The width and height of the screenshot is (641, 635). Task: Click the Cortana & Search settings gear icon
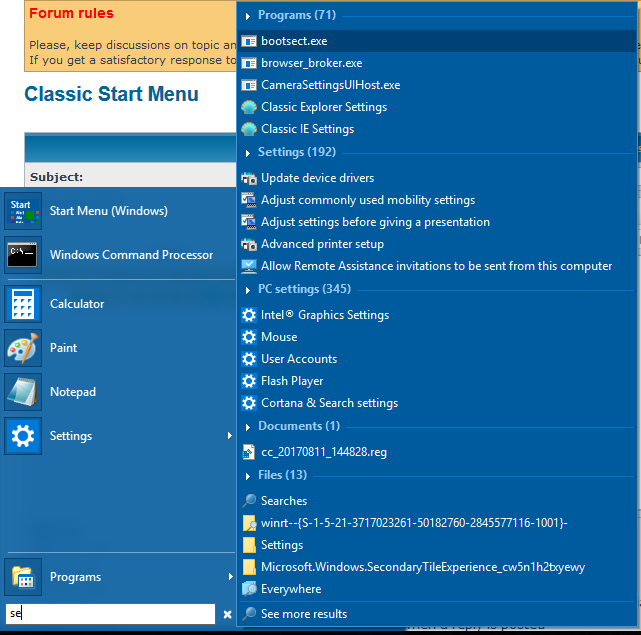(x=249, y=403)
